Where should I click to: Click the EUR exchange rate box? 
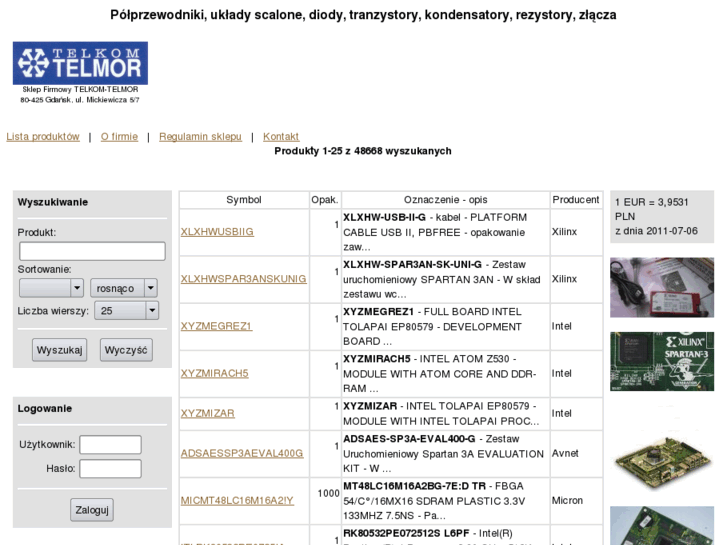point(662,217)
